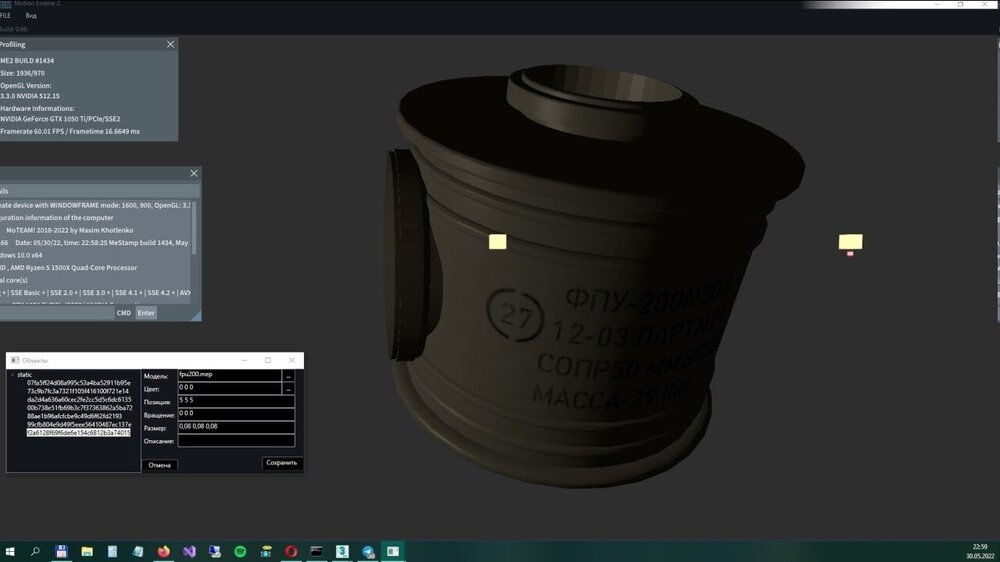The height and width of the screenshot is (562, 1000).
Task: Select object da2d4a636a60cec in tree
Action: [x=78, y=400]
